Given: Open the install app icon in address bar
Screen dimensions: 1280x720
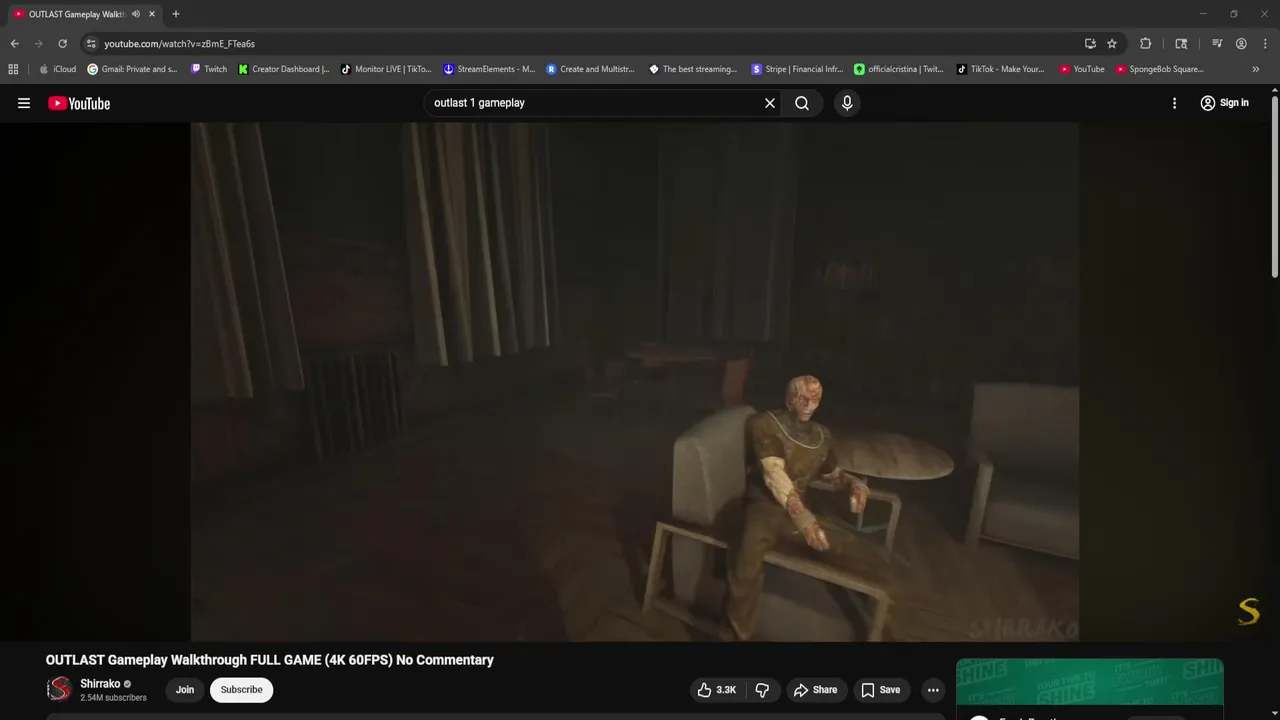Looking at the screenshot, I should coord(1090,44).
